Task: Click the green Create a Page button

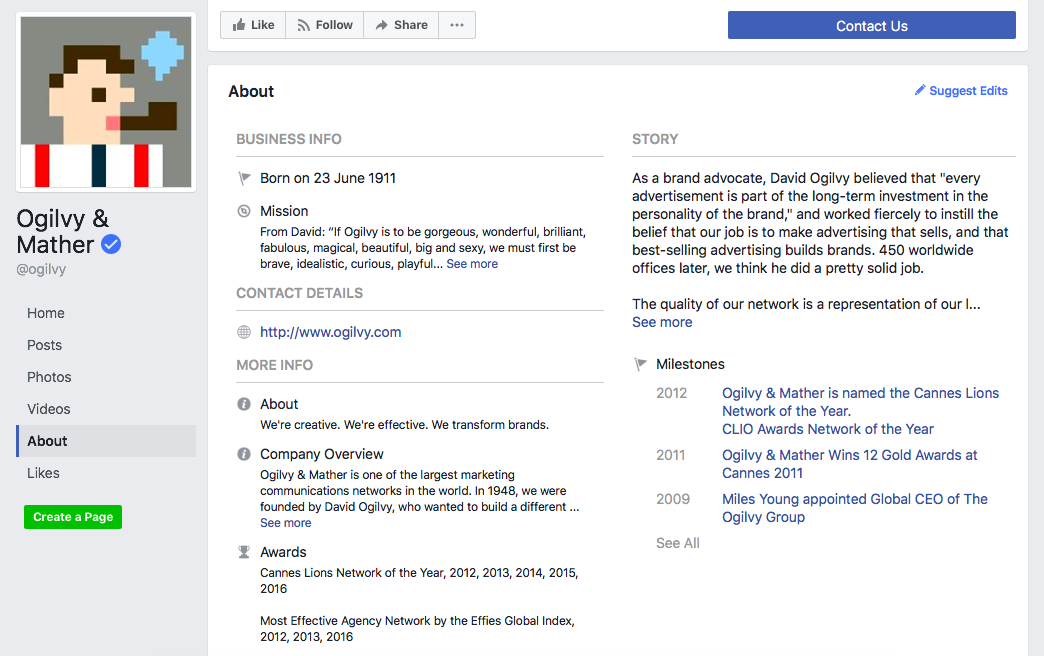Action: click(x=73, y=517)
